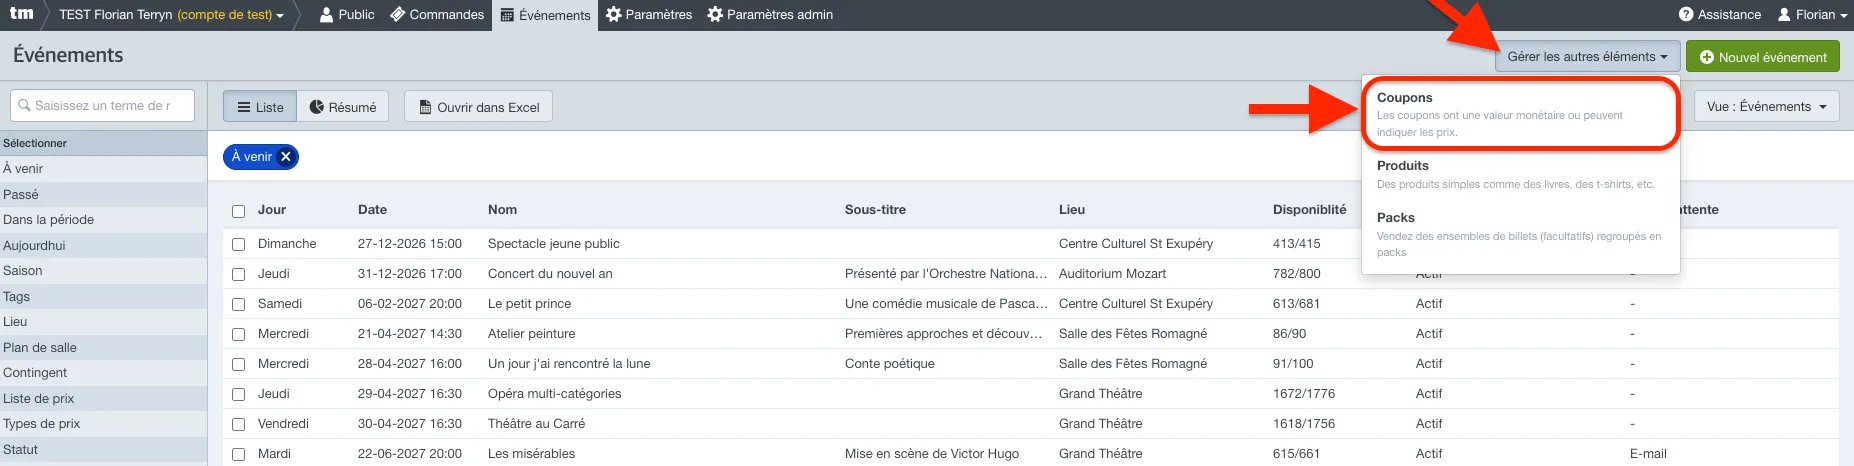The height and width of the screenshot is (466, 1854).
Task: Select Liste de prix filter
Action: (x=103, y=398)
